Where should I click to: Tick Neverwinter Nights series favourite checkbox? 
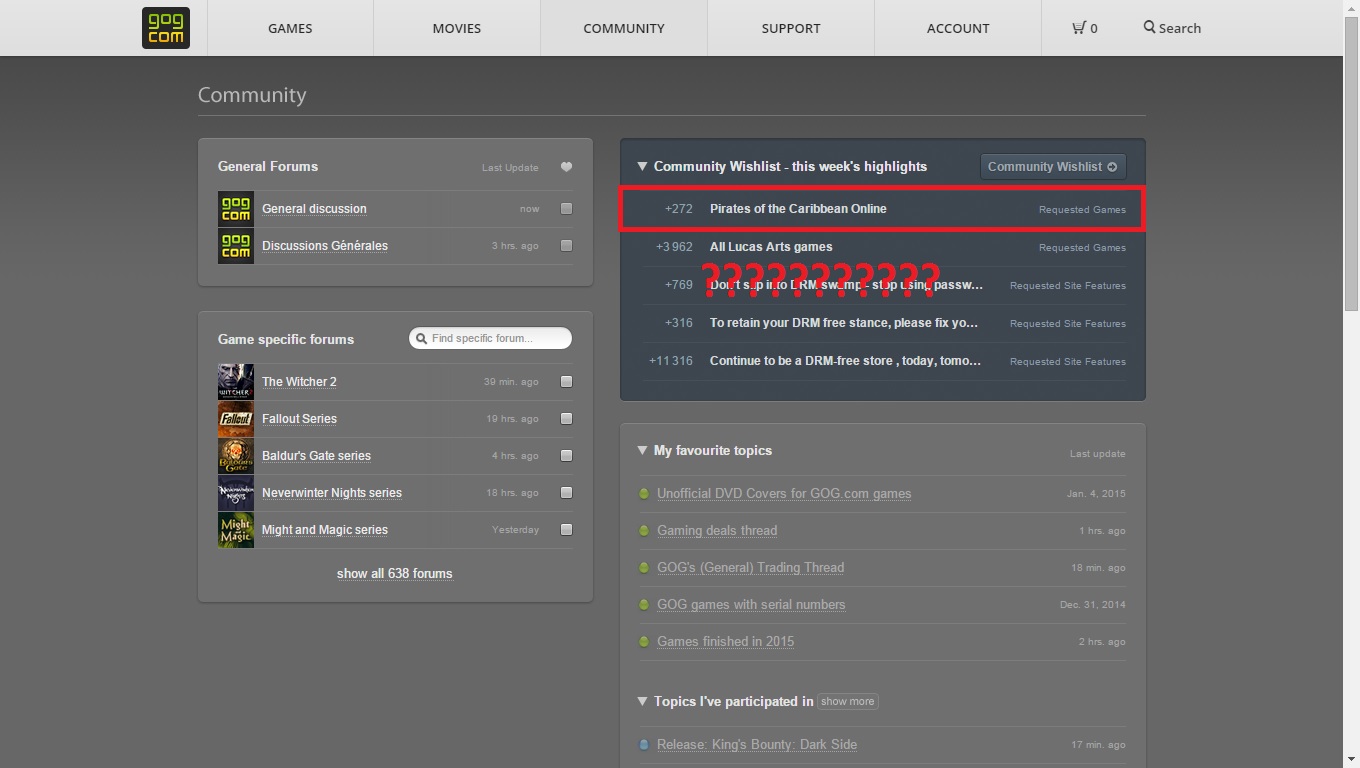567,493
